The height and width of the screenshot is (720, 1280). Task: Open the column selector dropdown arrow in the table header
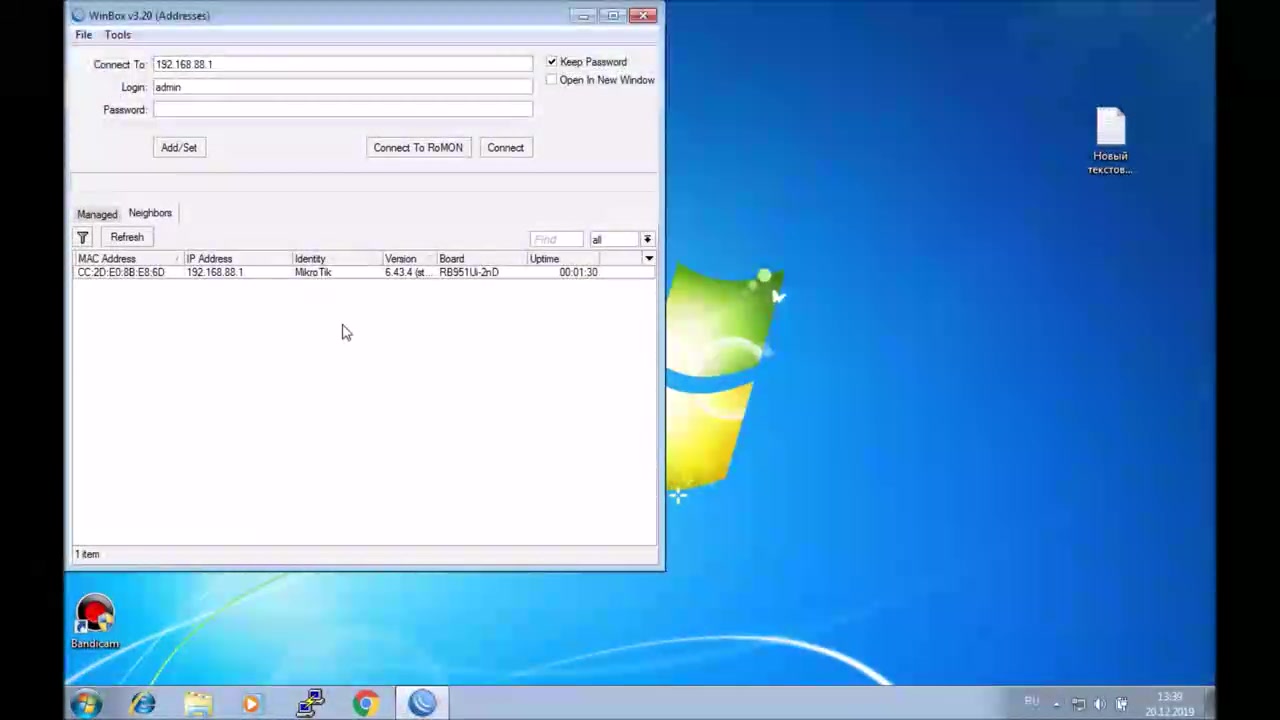click(x=649, y=259)
